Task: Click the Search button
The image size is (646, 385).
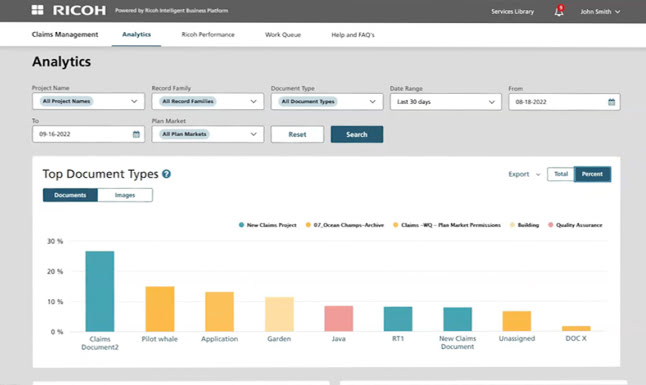Action: point(356,134)
